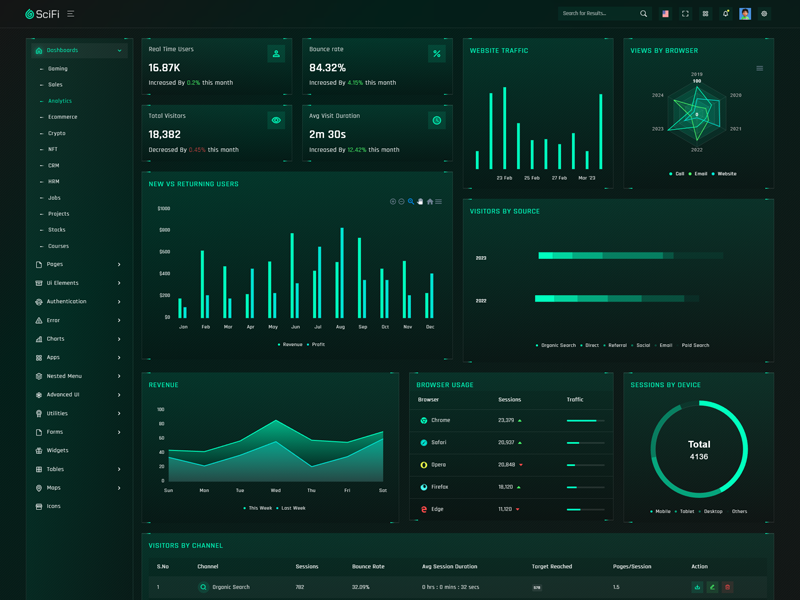Collapse sidebar with hamburger icon
This screenshot has height=600, width=800.
70,14
